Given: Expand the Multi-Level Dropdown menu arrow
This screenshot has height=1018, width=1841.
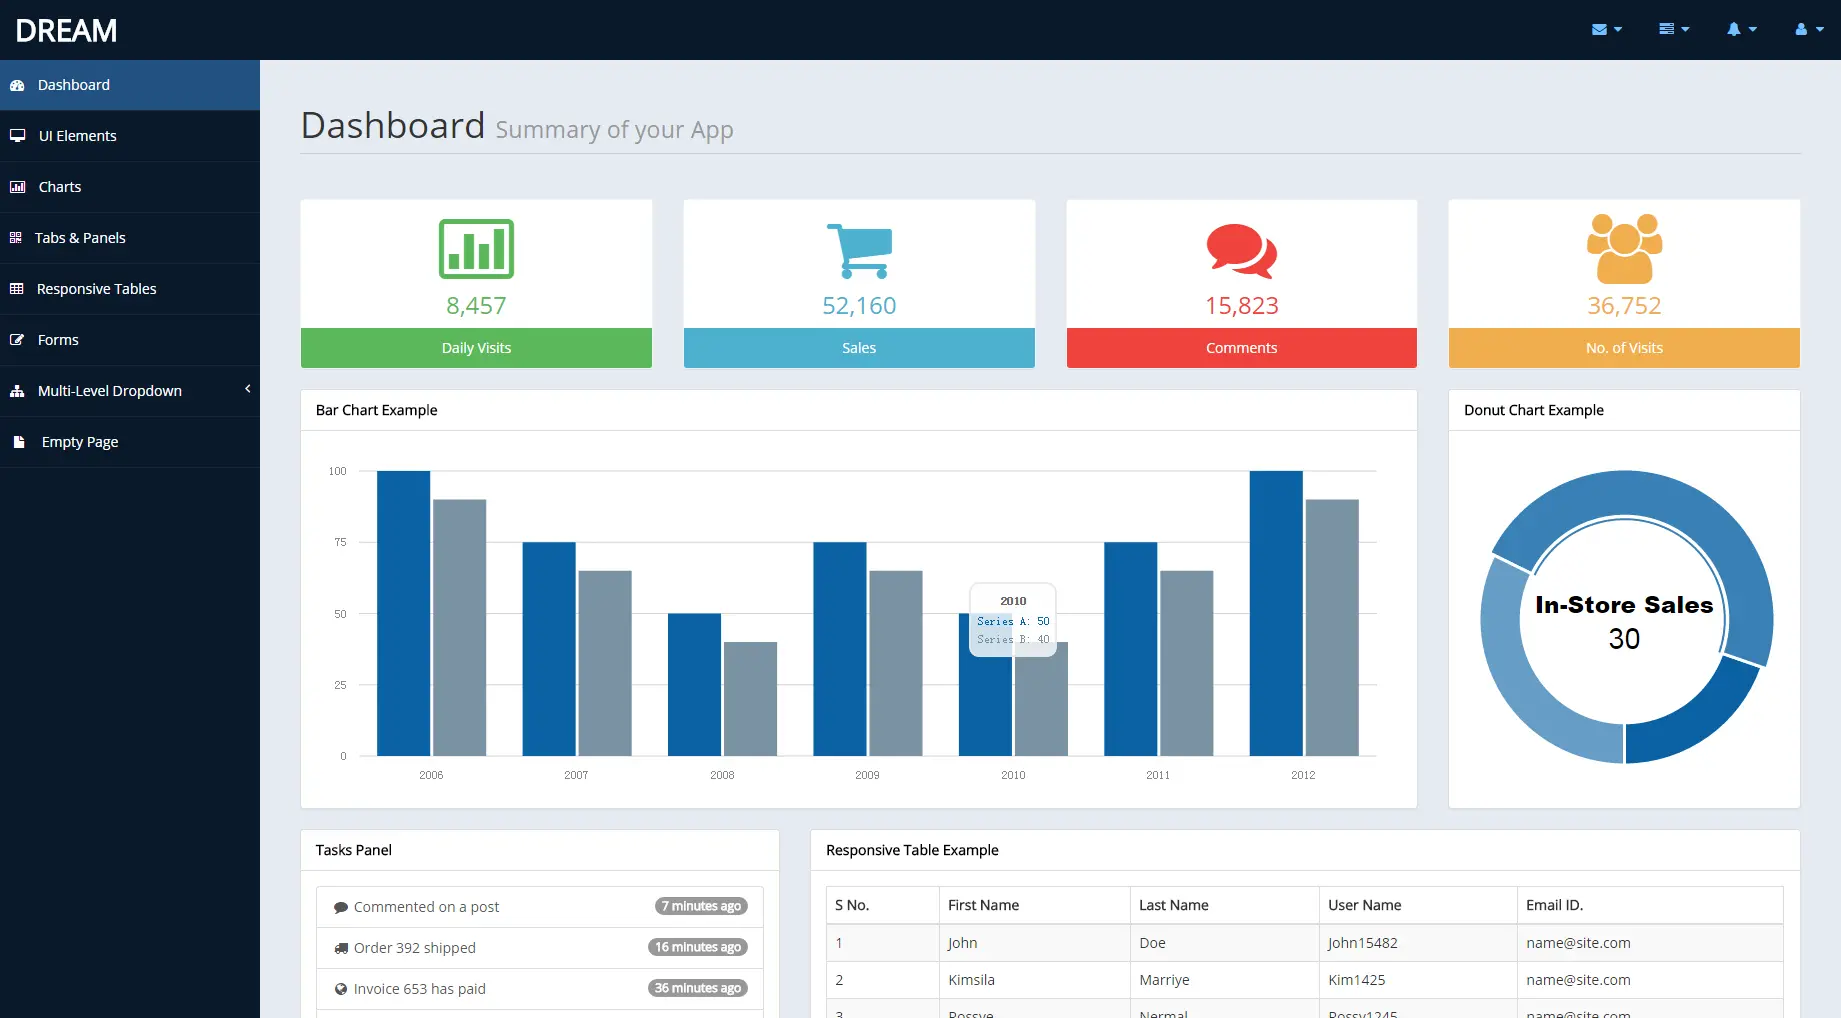Looking at the screenshot, I should coord(247,389).
